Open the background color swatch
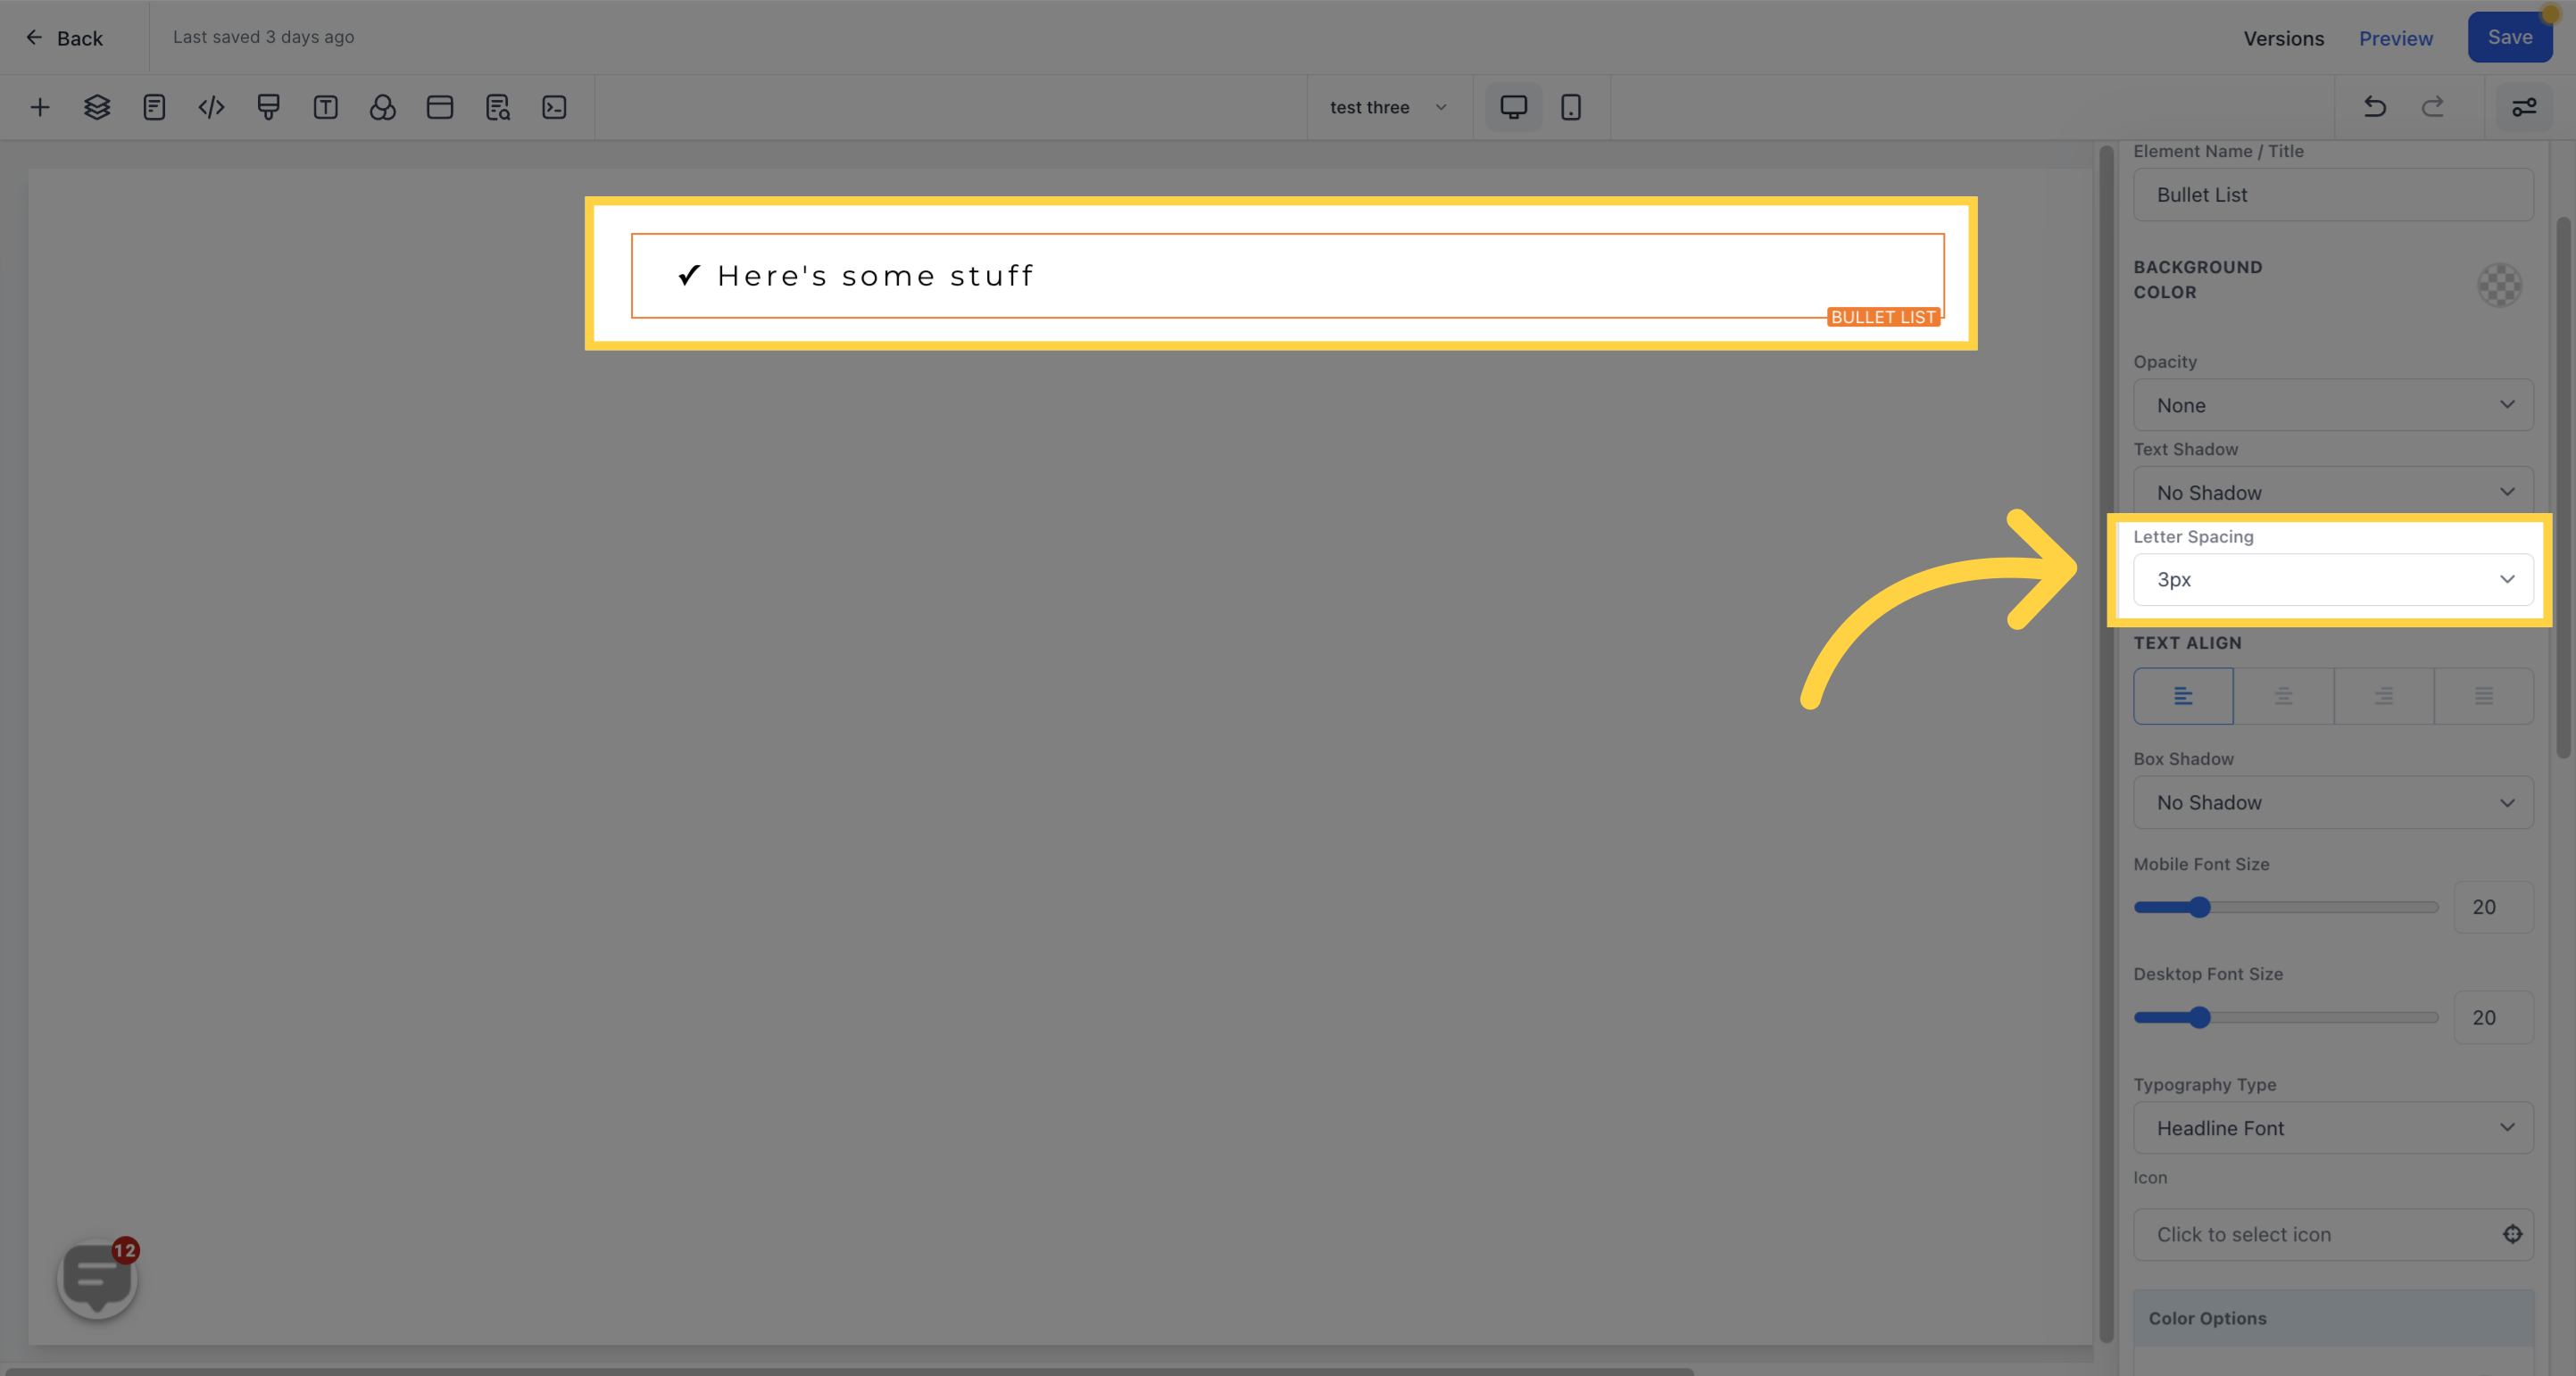 pyautogui.click(x=2499, y=285)
